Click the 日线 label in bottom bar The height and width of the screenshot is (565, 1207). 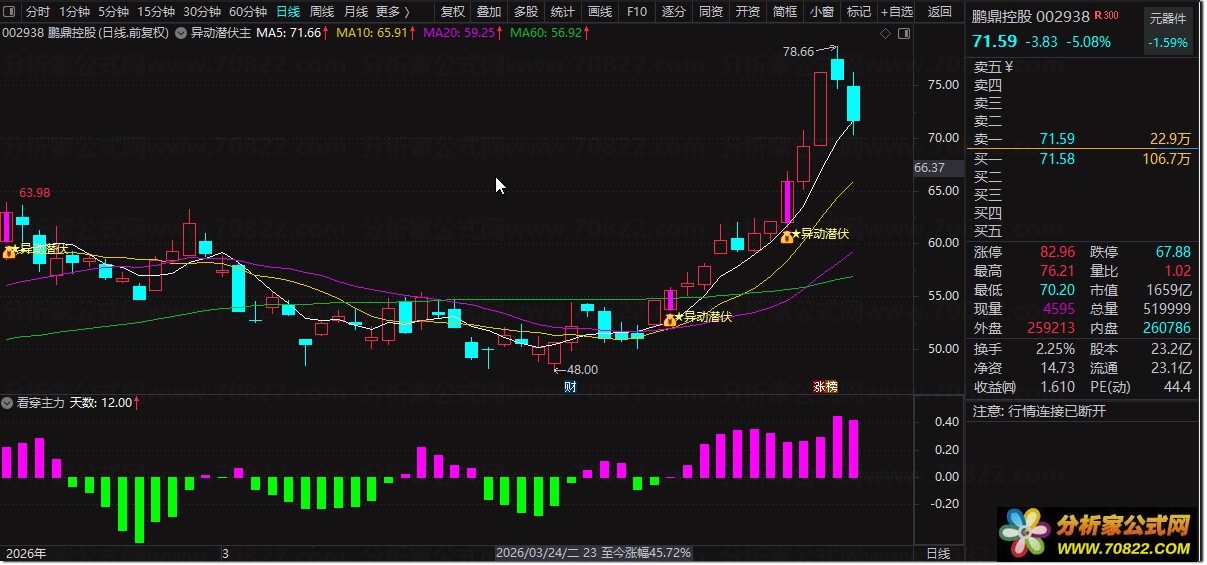click(x=938, y=553)
